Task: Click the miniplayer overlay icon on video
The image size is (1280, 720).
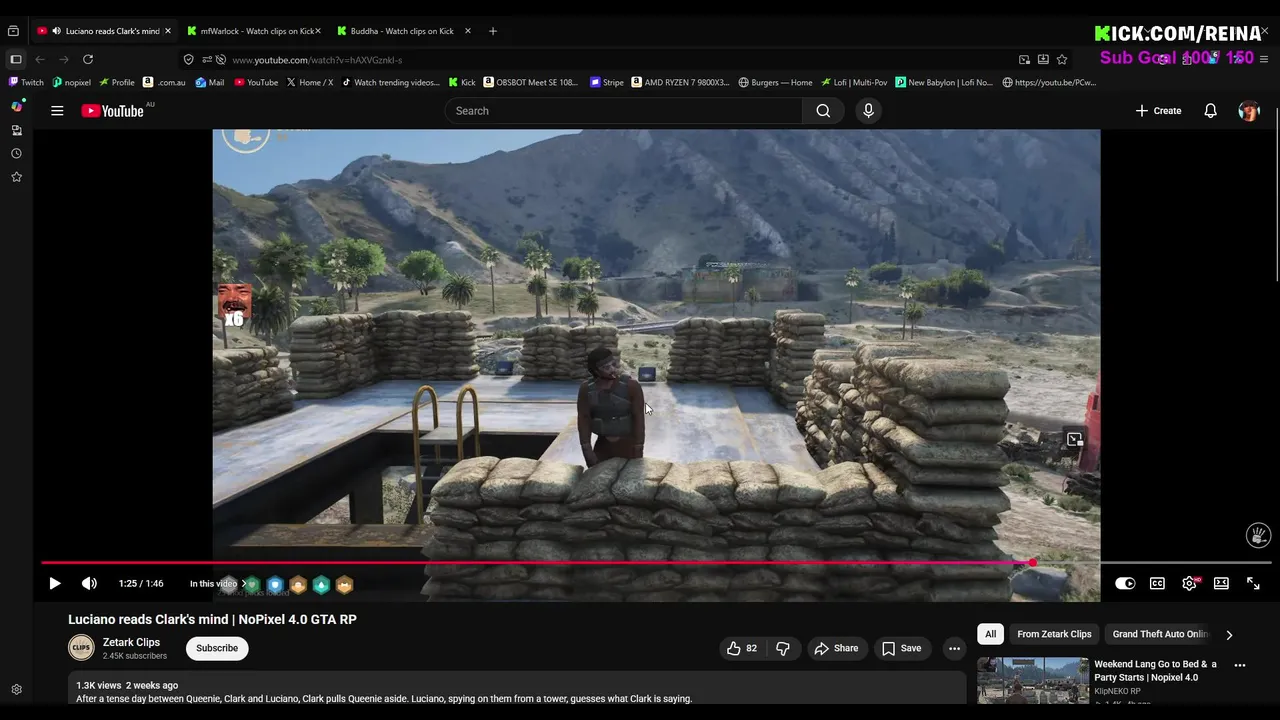Action: [1074, 440]
